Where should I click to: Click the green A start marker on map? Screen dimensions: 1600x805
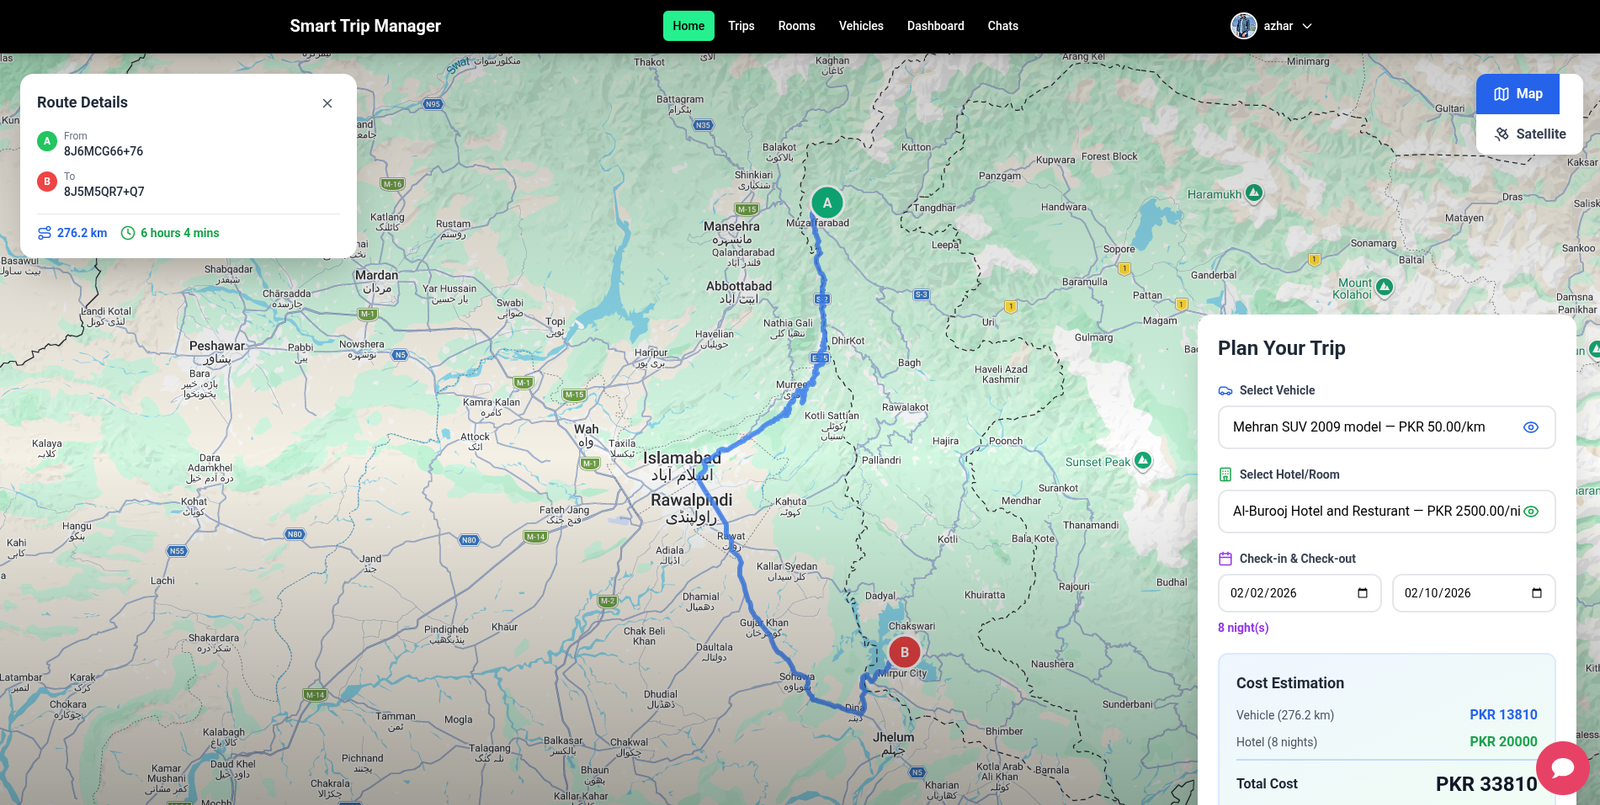827,203
